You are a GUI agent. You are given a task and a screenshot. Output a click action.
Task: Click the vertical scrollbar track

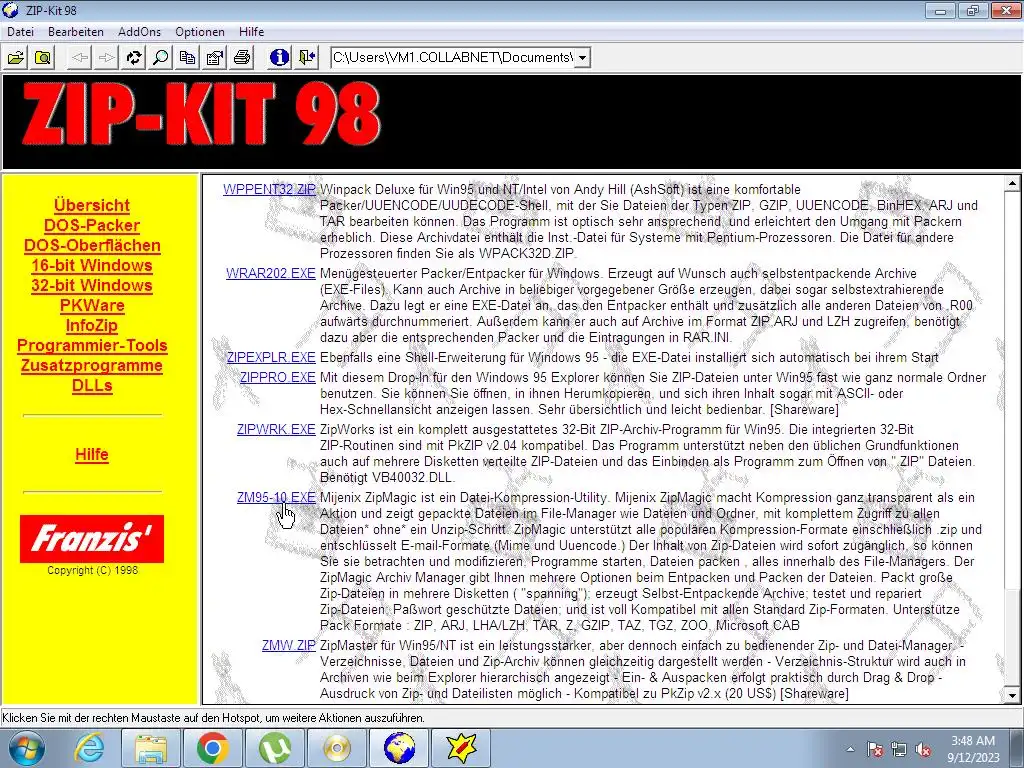pyautogui.click(x=1012, y=392)
